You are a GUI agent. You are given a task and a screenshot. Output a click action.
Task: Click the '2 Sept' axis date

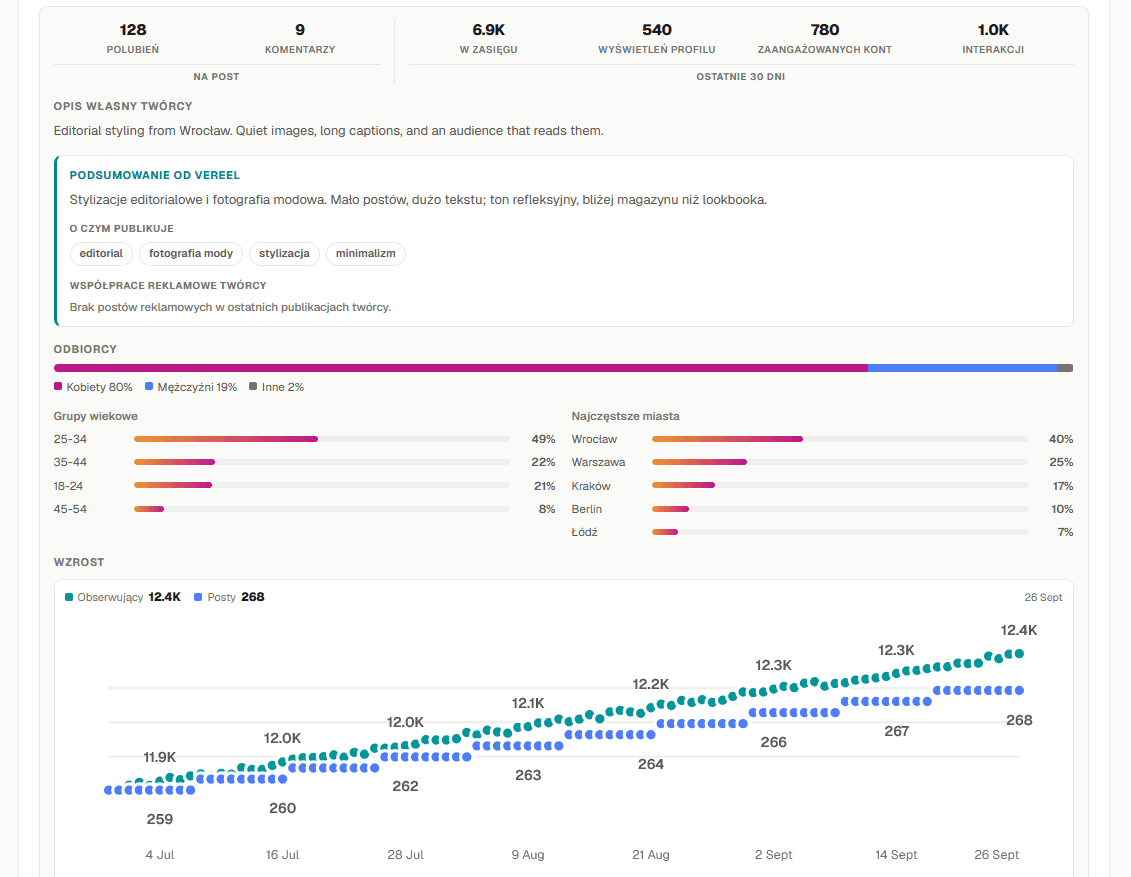(773, 855)
